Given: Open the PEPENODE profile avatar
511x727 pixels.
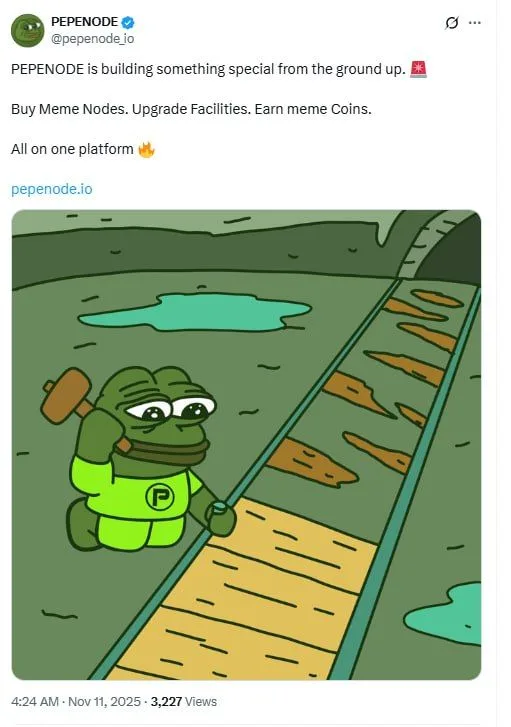Looking at the screenshot, I should [27, 31].
